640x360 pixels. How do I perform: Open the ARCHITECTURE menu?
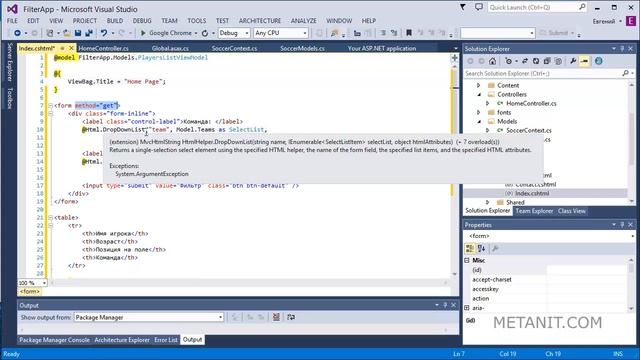(x=260, y=20)
